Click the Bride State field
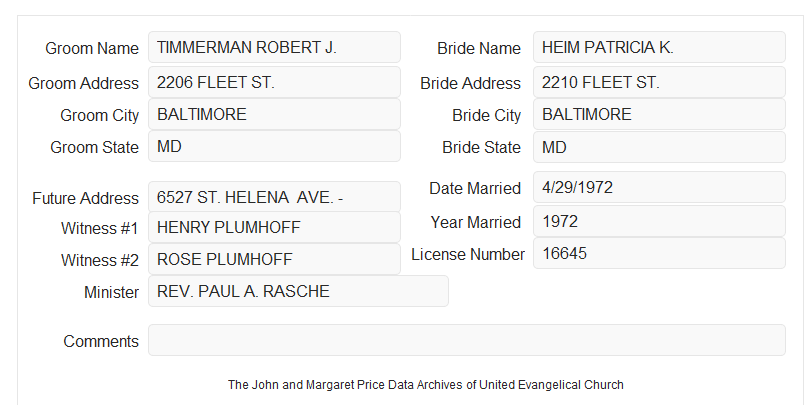 pyautogui.click(x=659, y=147)
